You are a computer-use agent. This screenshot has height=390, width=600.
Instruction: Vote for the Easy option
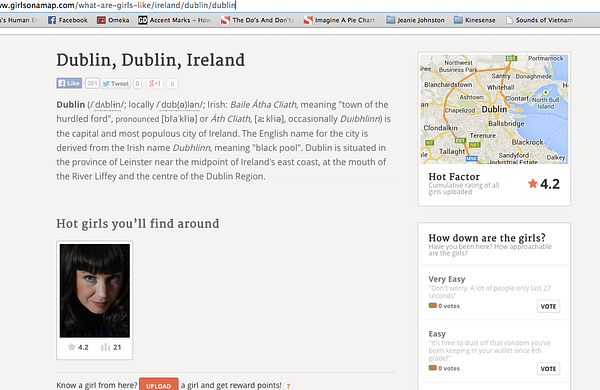coord(548,369)
